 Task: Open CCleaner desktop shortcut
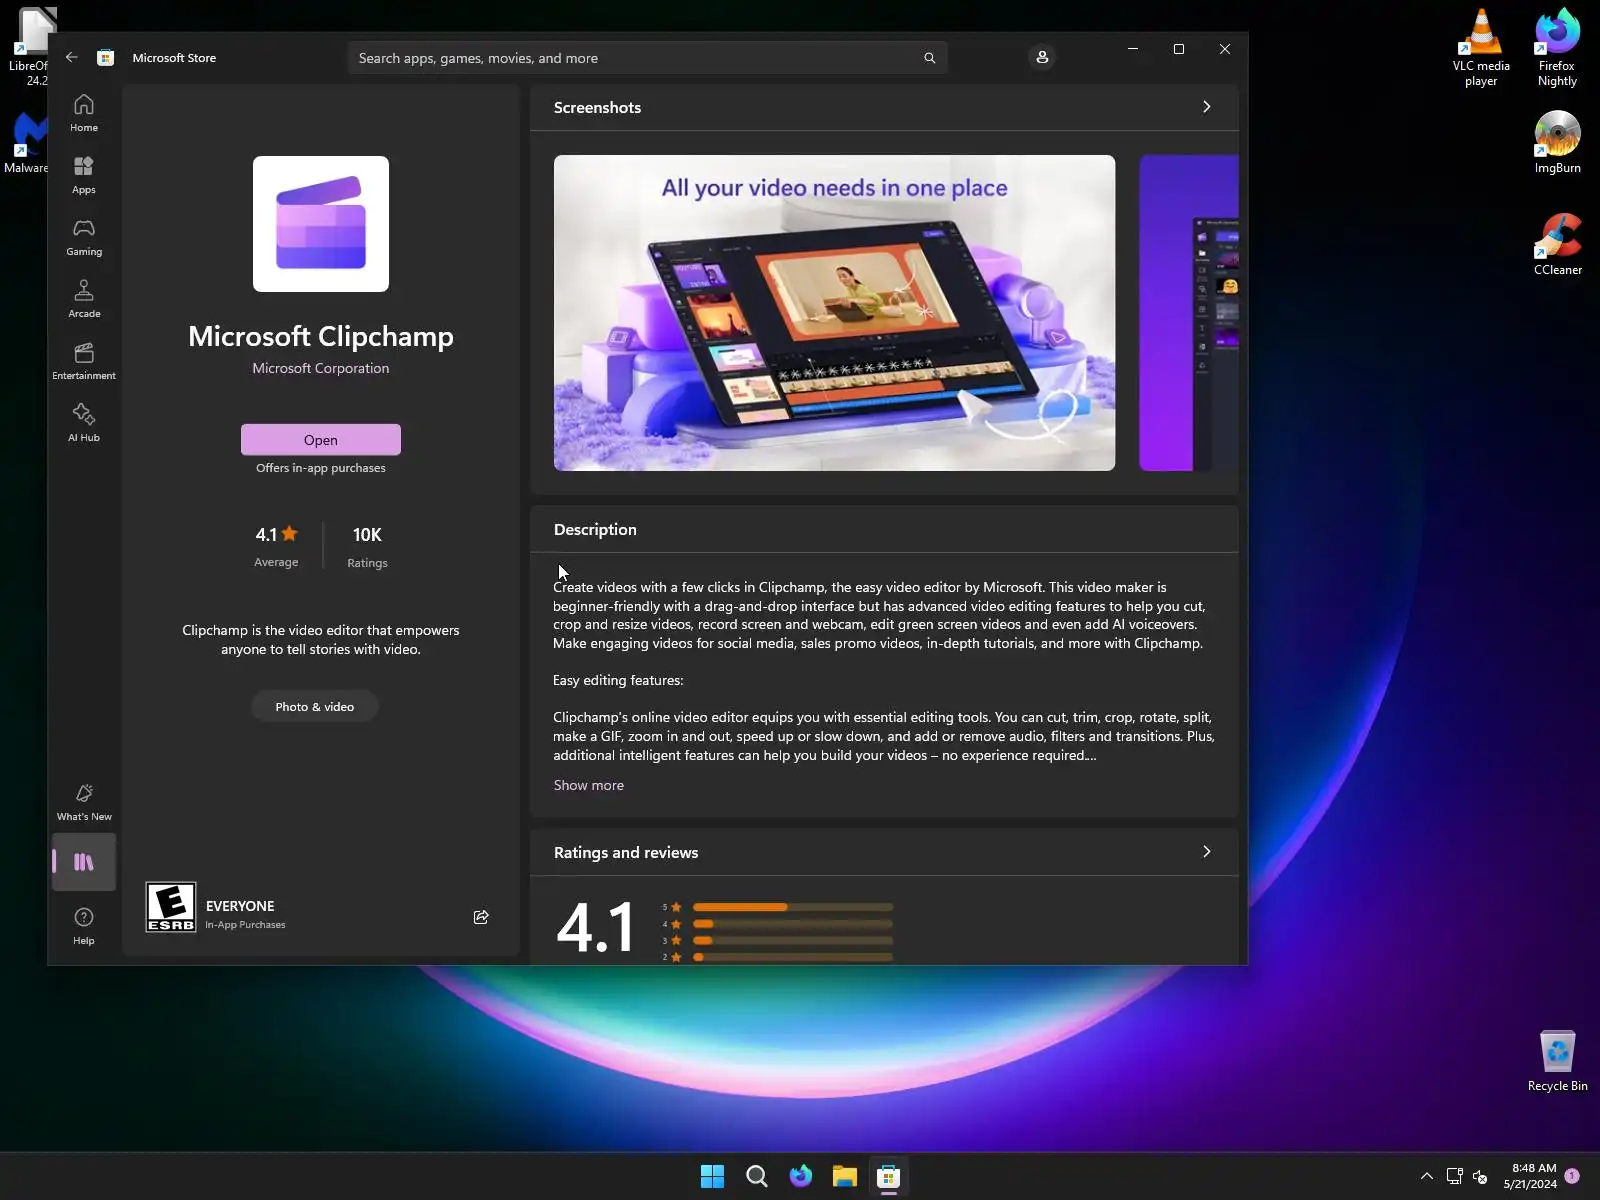1557,244
